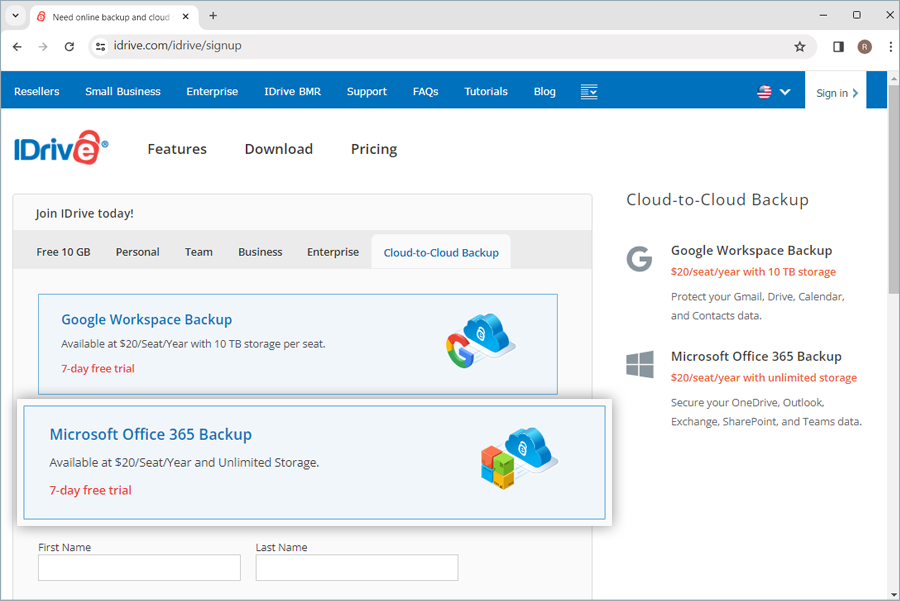
Task: Focus the First Name field
Action: coord(139,567)
